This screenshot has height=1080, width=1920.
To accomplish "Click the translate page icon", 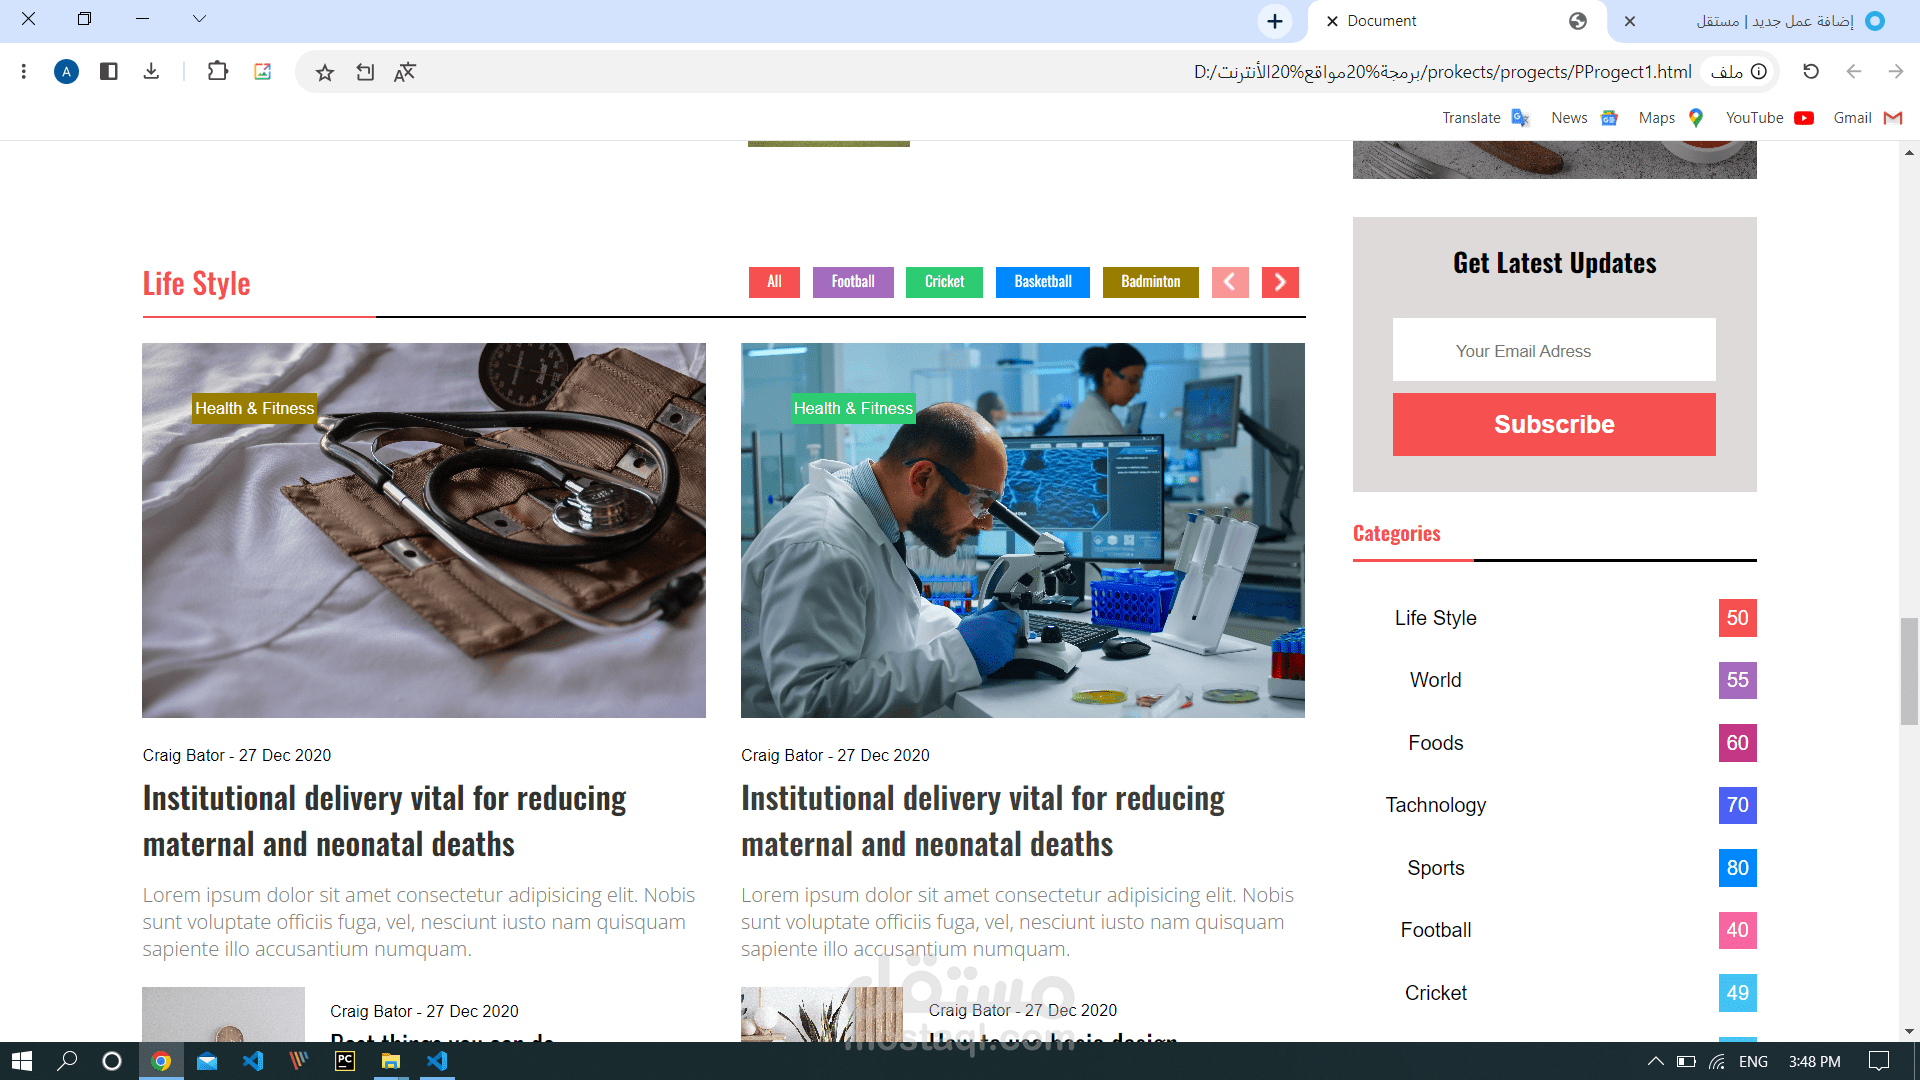I will click(x=405, y=72).
